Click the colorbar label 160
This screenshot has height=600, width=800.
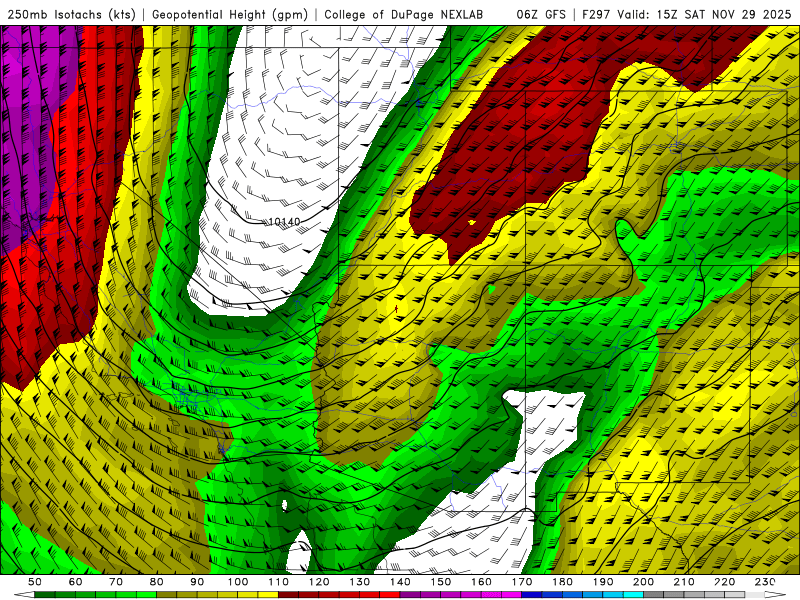click(x=481, y=582)
